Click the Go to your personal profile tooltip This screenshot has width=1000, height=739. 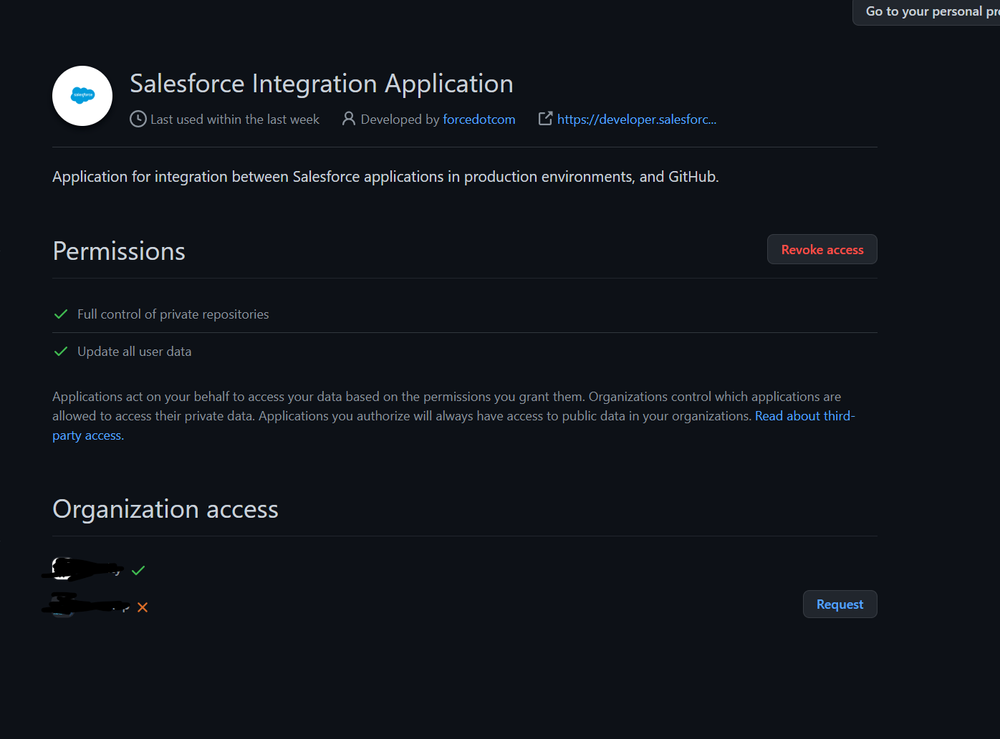930,12
